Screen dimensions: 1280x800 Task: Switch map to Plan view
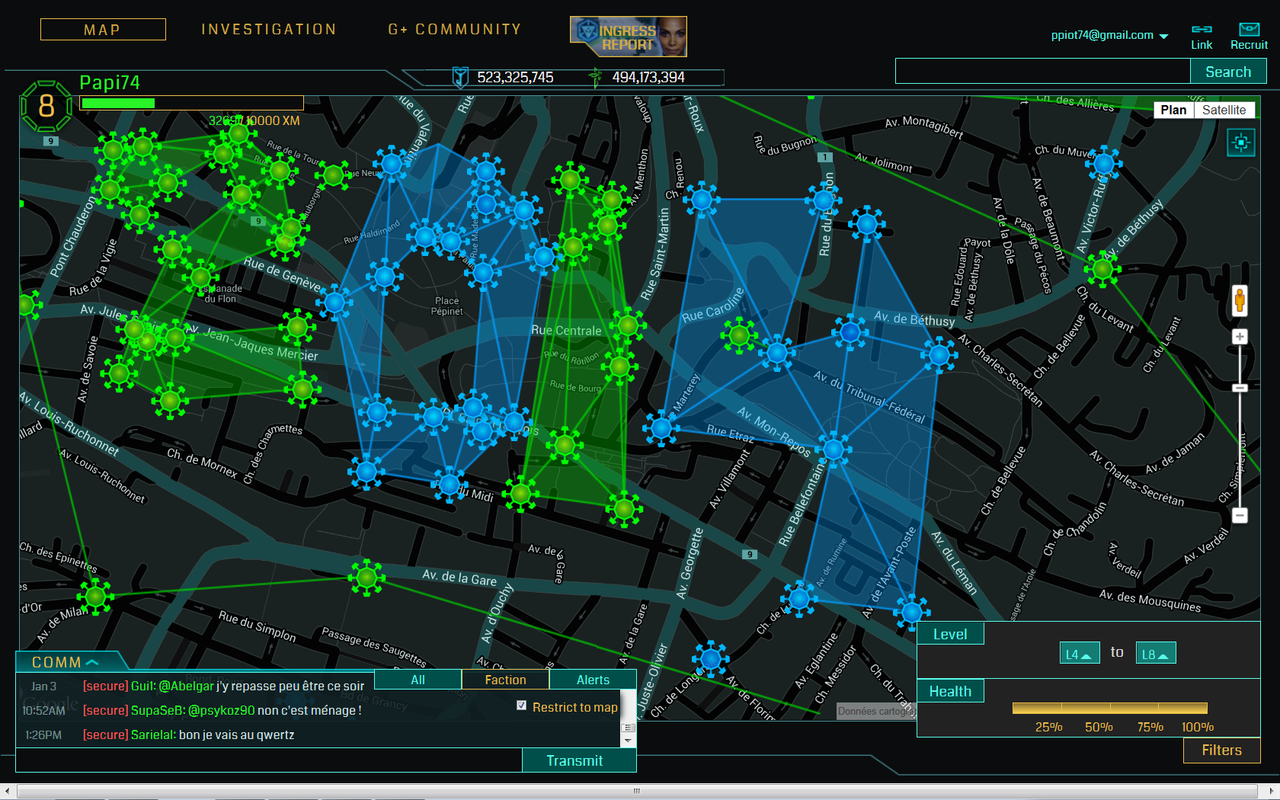1174,110
